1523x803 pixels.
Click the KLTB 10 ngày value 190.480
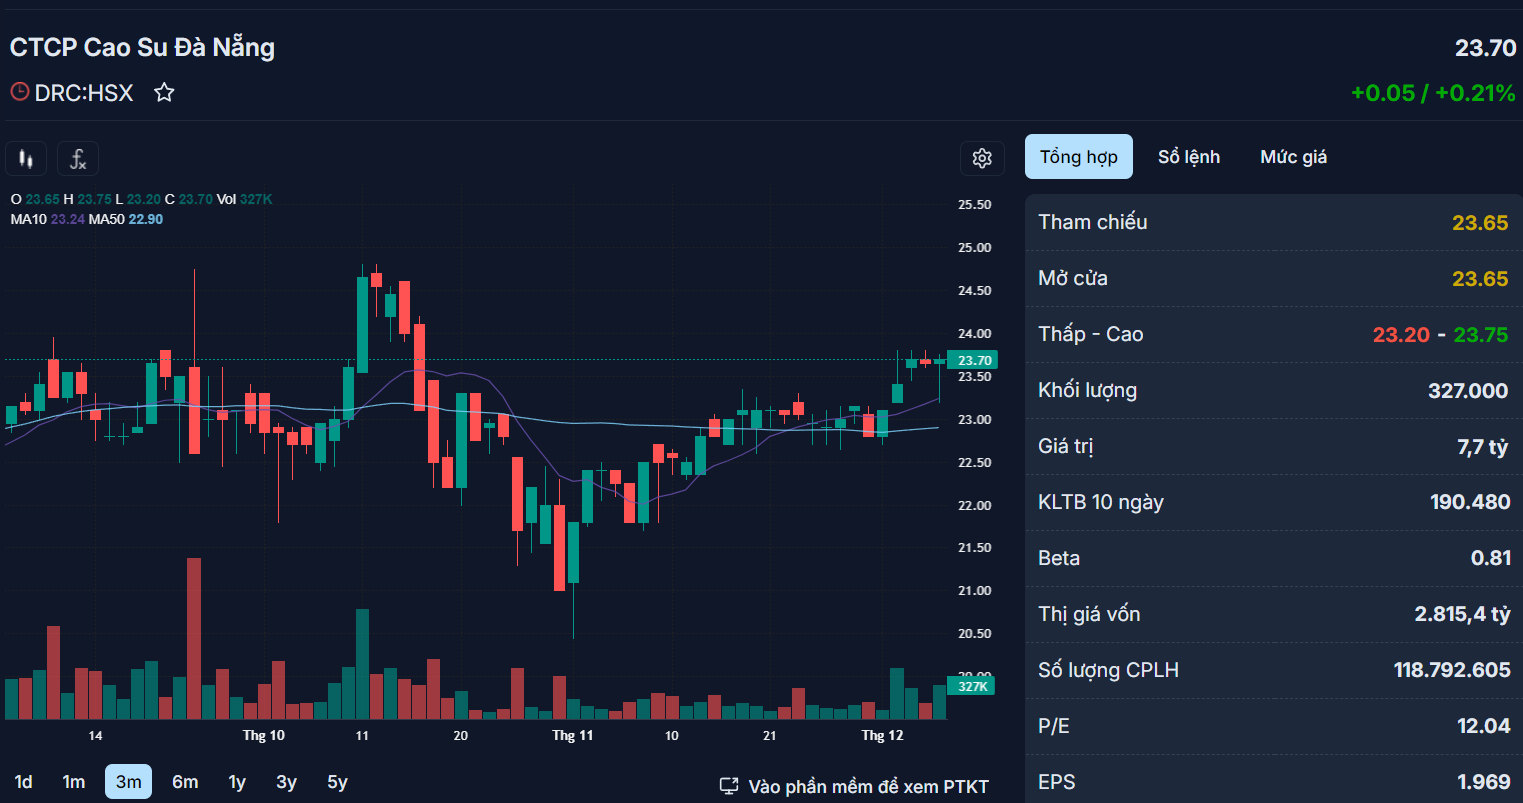[x=1470, y=502]
